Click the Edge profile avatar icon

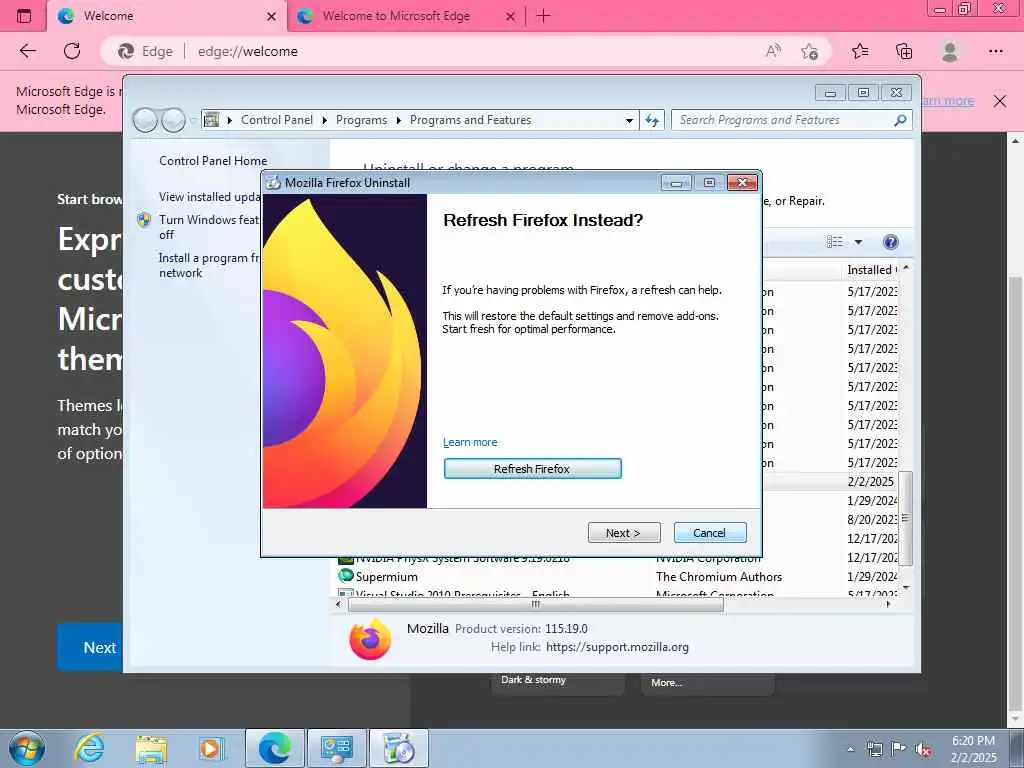coord(950,51)
